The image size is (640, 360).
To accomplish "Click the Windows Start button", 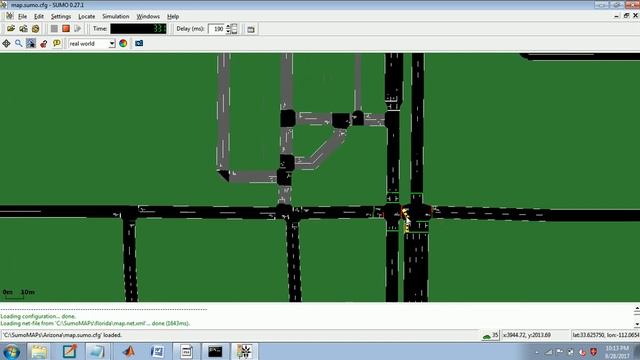I will point(11,352).
